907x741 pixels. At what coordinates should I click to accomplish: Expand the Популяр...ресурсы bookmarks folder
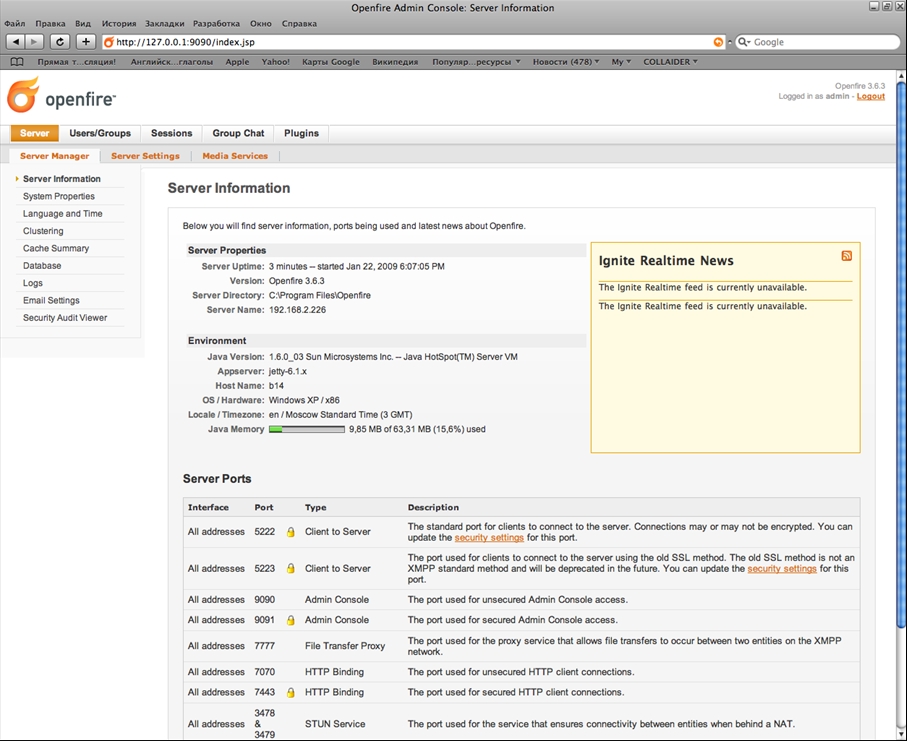(476, 62)
